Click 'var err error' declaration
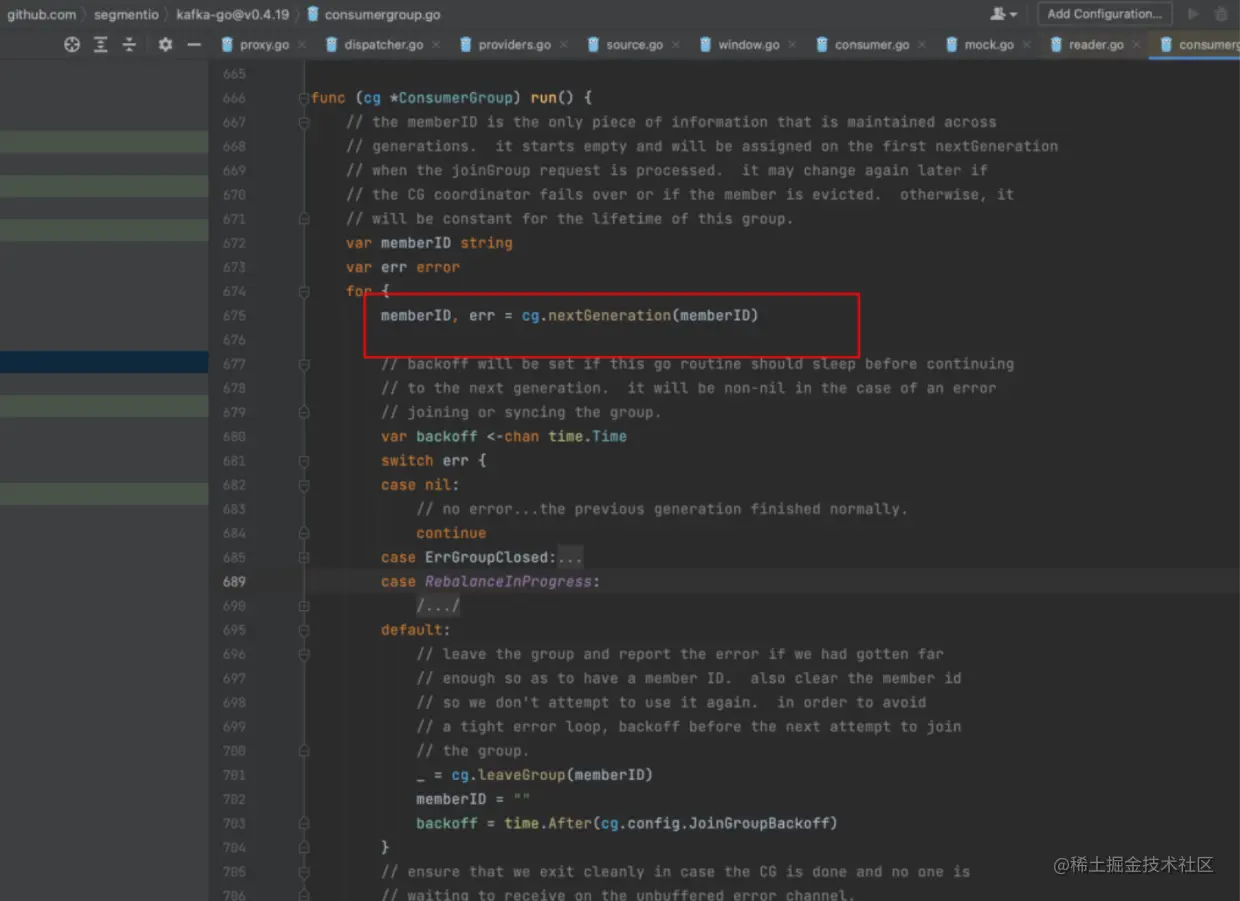The image size is (1240, 901). (x=403, y=267)
